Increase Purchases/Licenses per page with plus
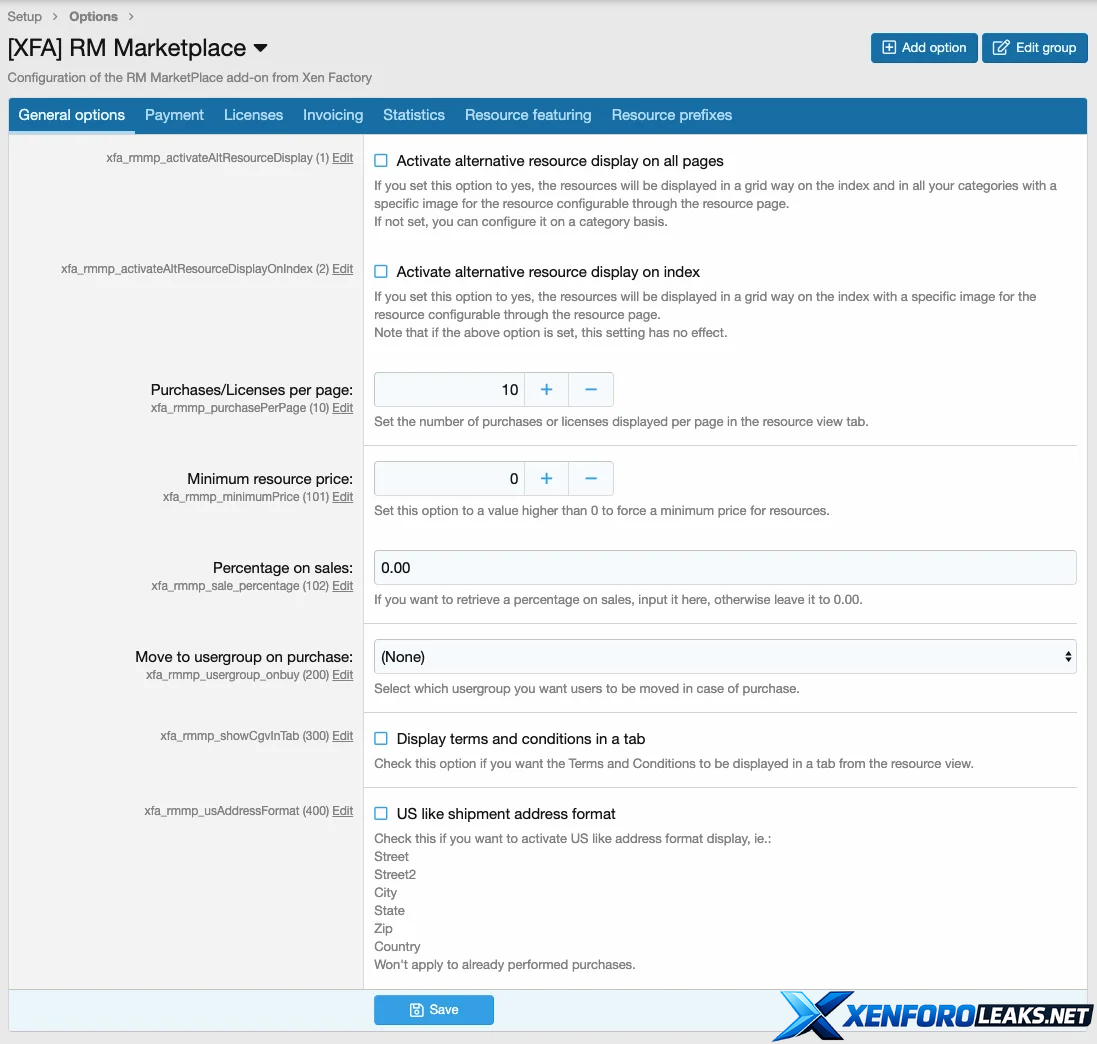This screenshot has width=1097, height=1044. (546, 389)
